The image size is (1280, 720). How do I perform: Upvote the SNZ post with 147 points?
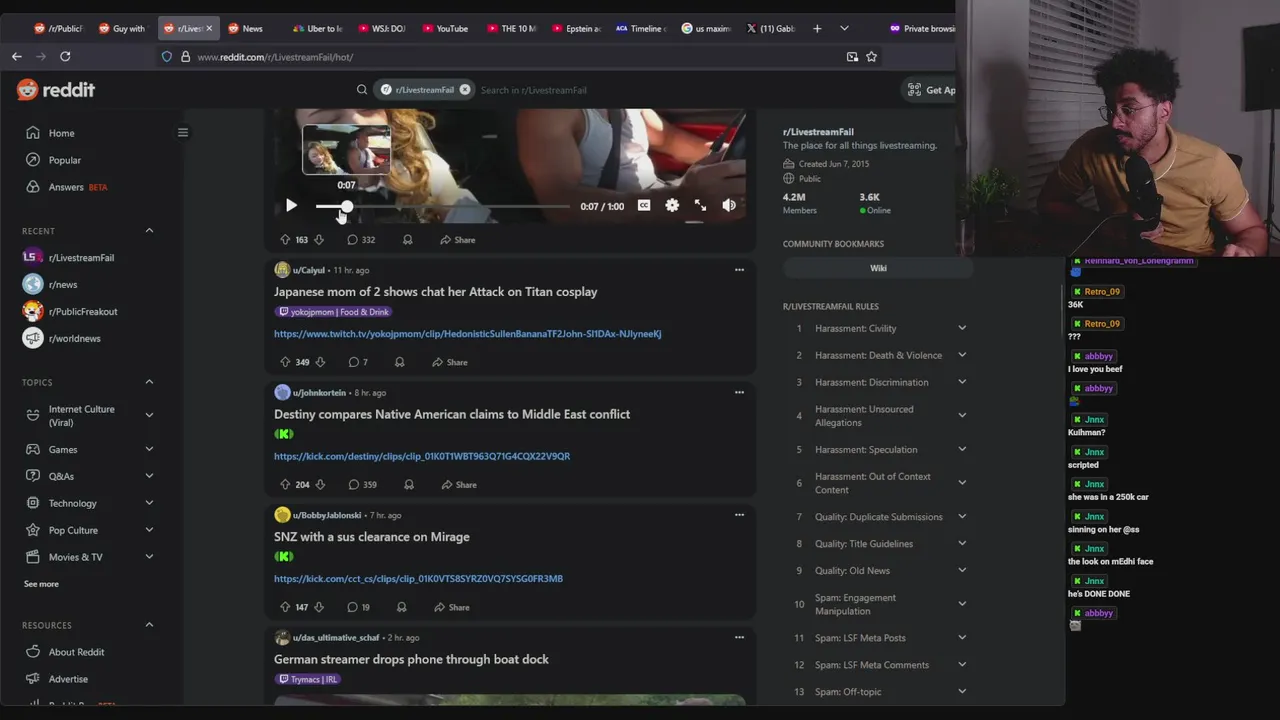[x=285, y=607]
